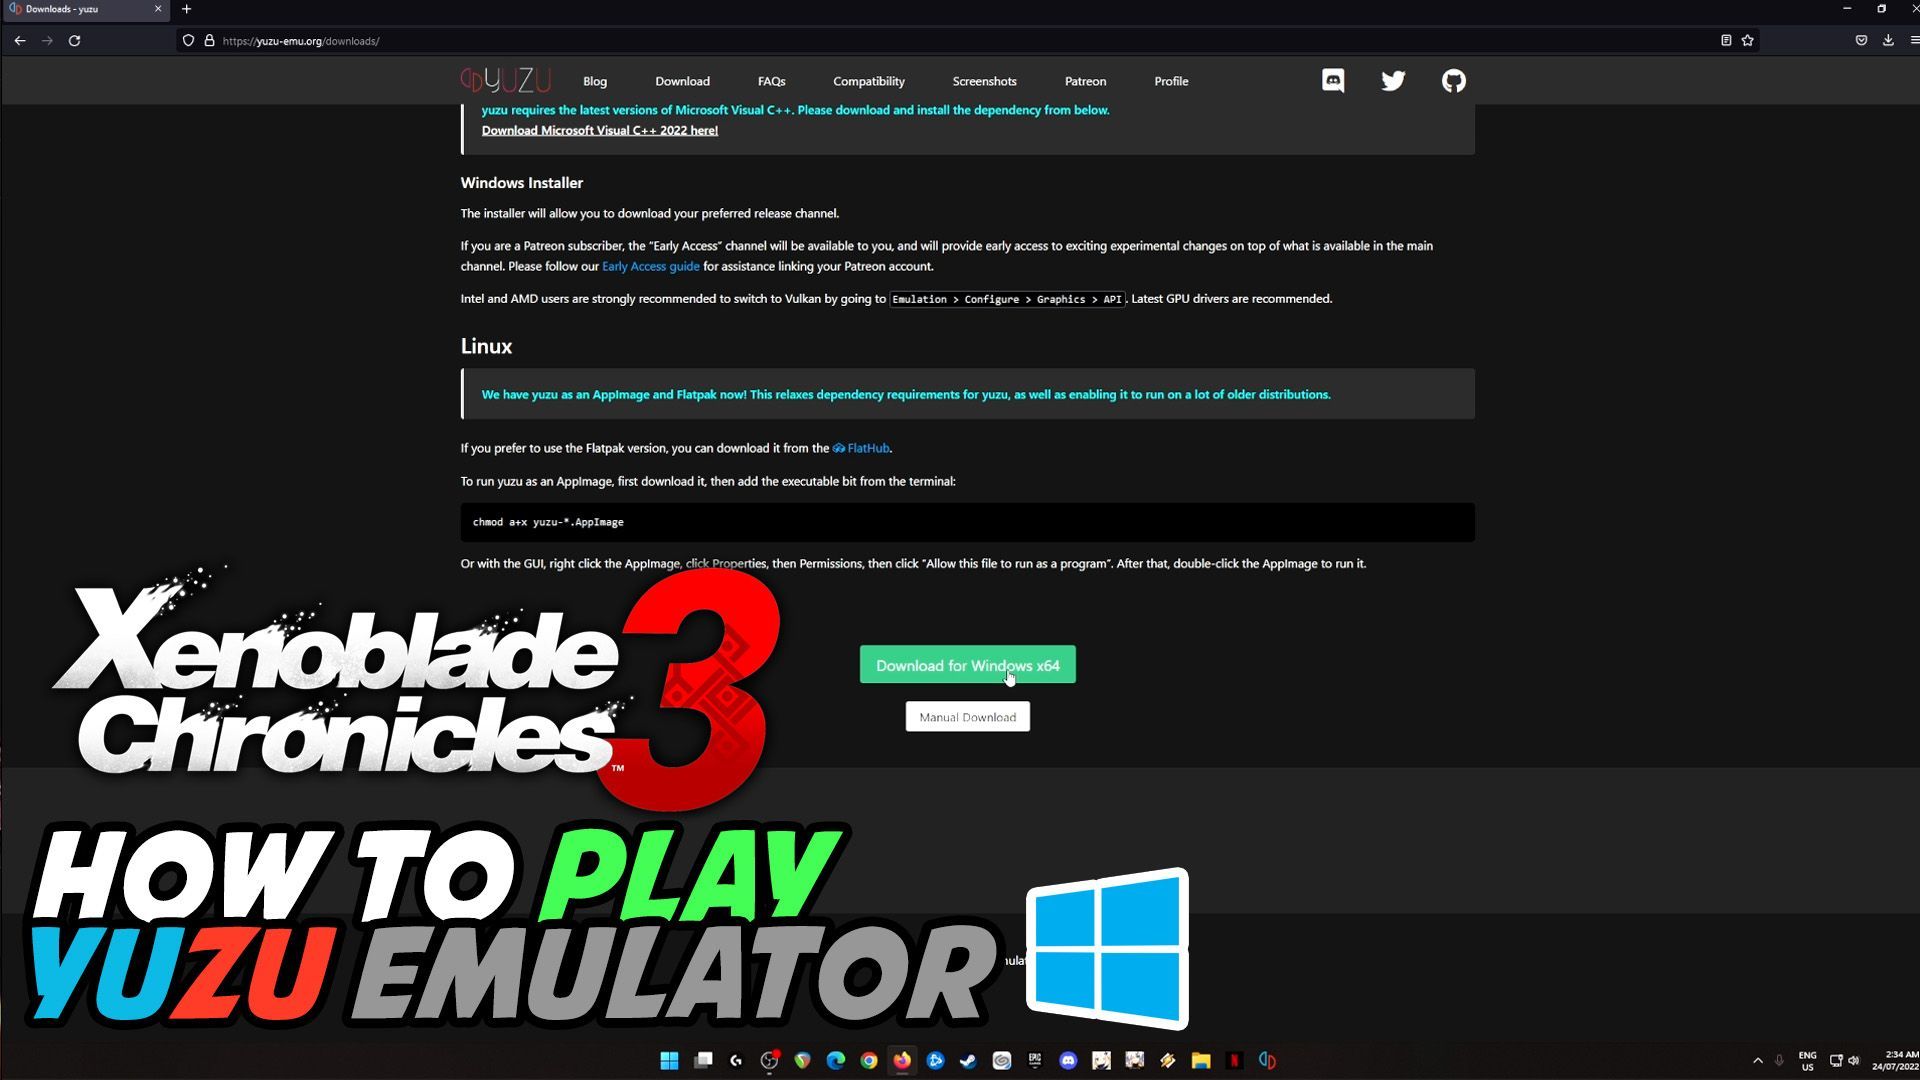The height and width of the screenshot is (1080, 1920).
Task: Open the FAQs navigation menu item
Action: [x=770, y=80]
